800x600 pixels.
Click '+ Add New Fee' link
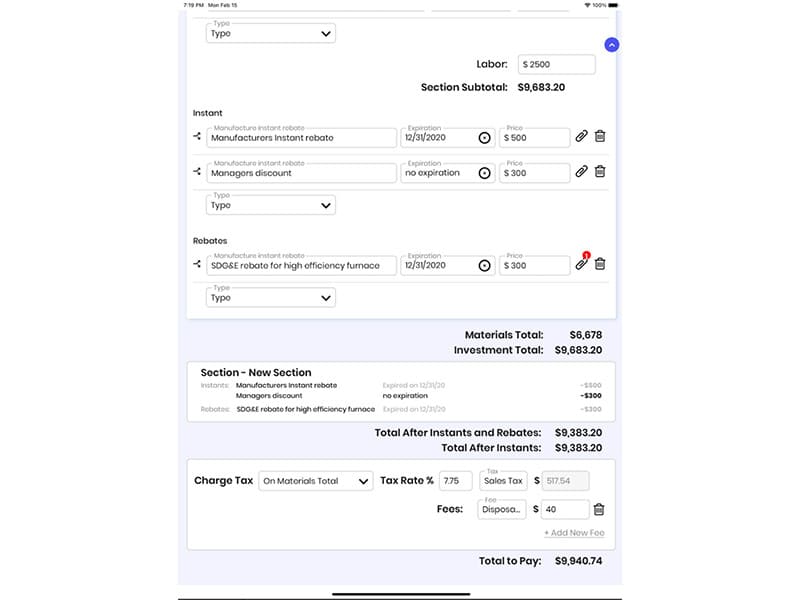574,533
